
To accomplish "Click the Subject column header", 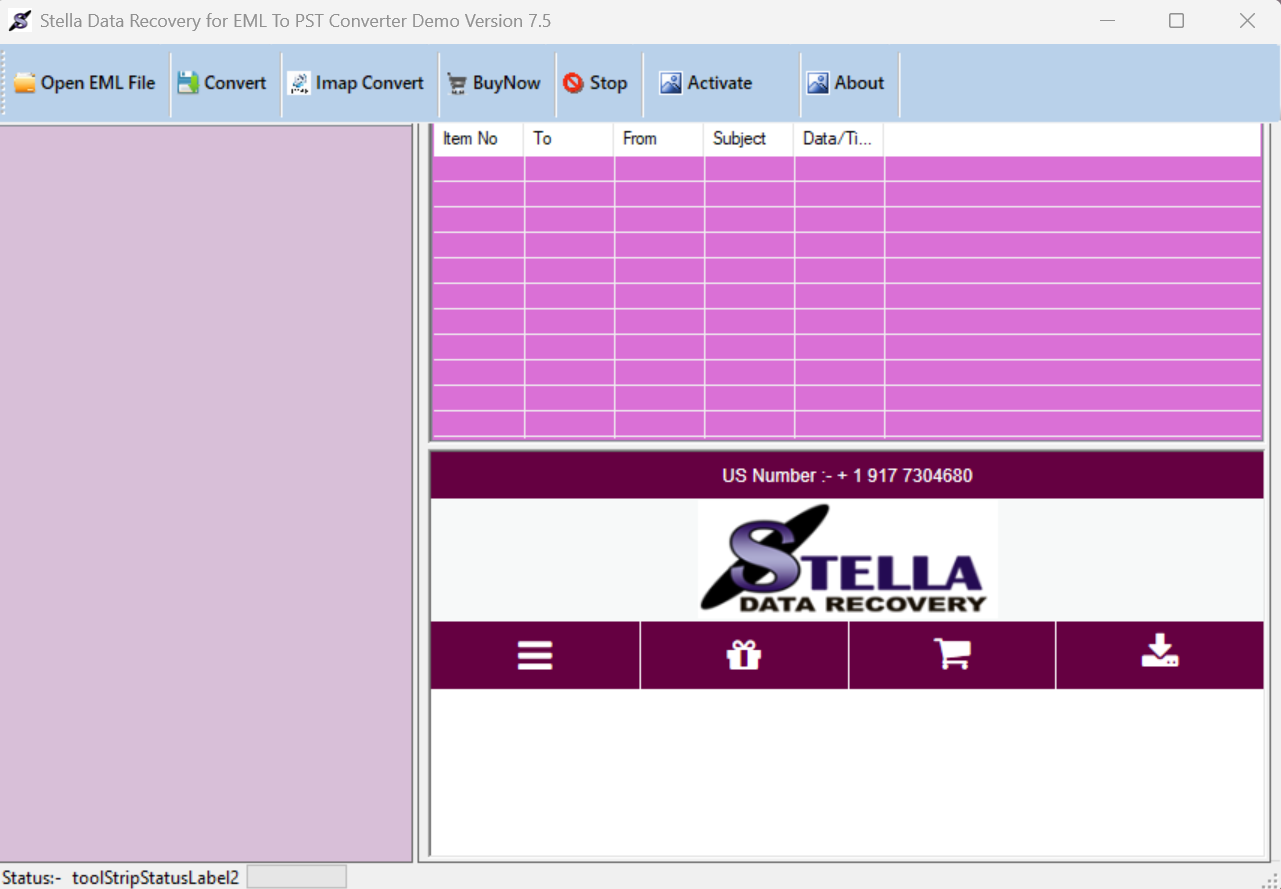I will [x=749, y=139].
